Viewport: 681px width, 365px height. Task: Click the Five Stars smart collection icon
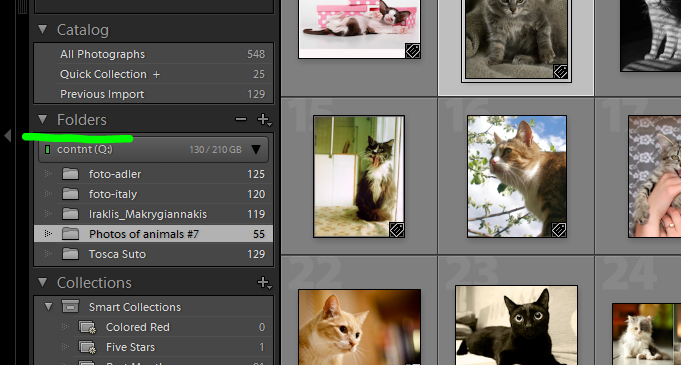pos(87,347)
